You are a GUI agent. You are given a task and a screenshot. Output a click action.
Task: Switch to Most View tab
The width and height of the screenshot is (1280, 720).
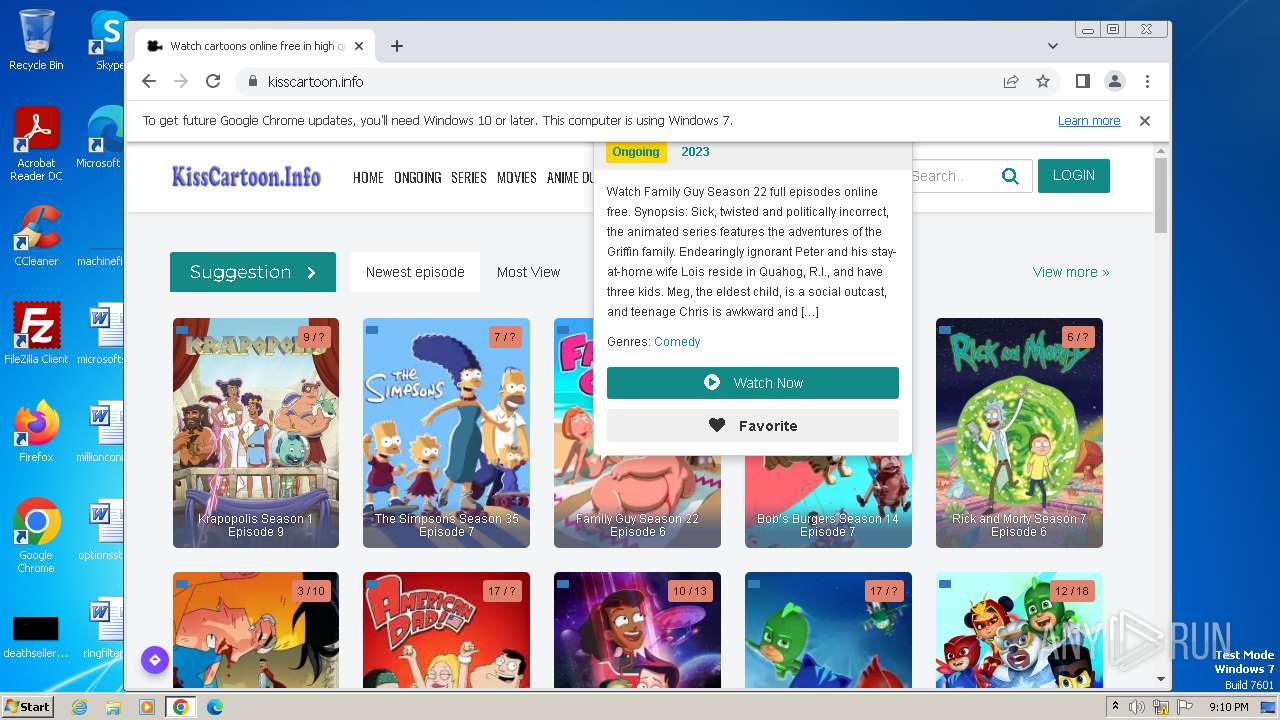528,272
